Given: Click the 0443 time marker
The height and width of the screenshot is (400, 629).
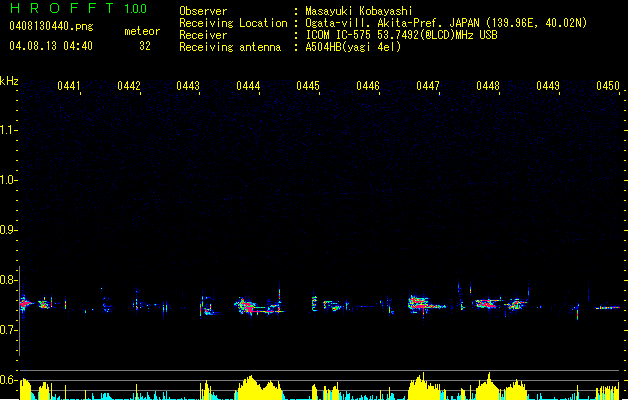Looking at the screenshot, I should pyautogui.click(x=188, y=86).
